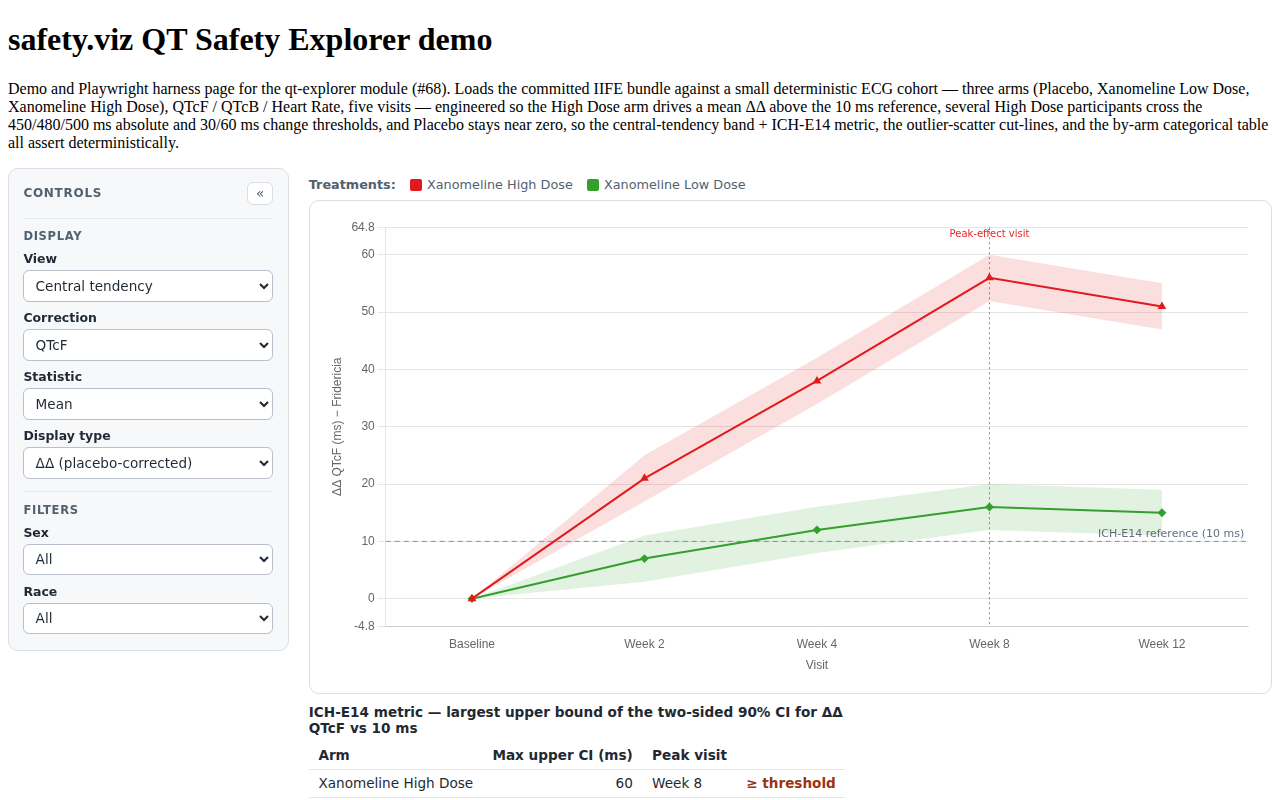1280x800 pixels.
Task: Click the CONTROLS panel heading
Action: [62, 193]
